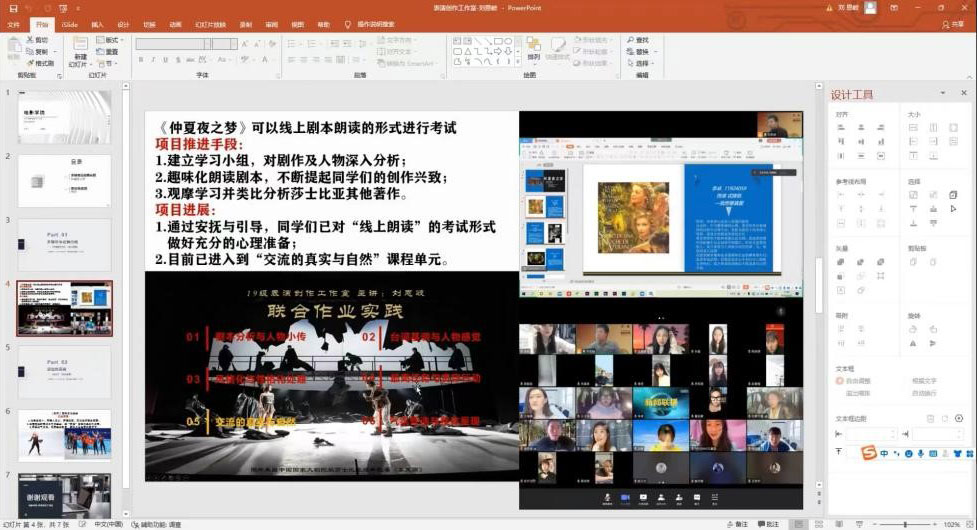Viewport: 977px width, 530px height.
Task: Click the Find (查找) icon
Action: click(637, 41)
